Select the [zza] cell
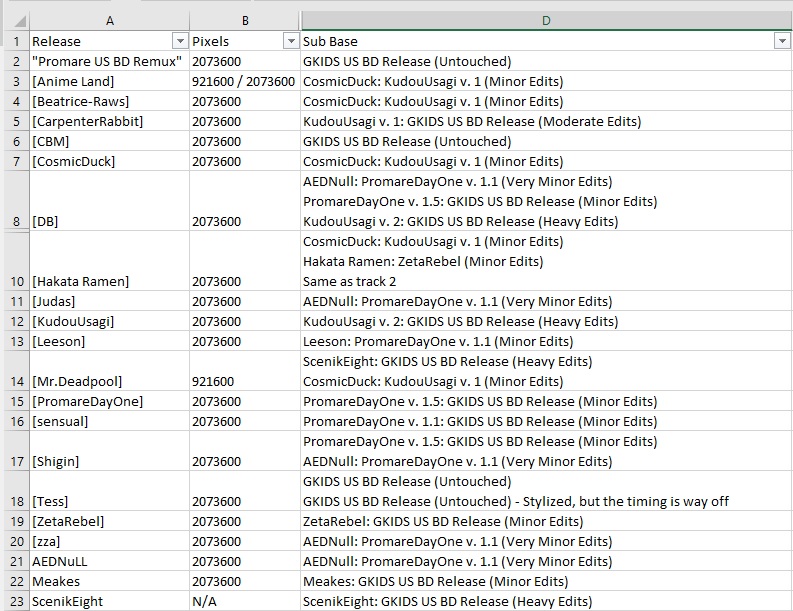This screenshot has height=611, width=793. (x=109, y=541)
